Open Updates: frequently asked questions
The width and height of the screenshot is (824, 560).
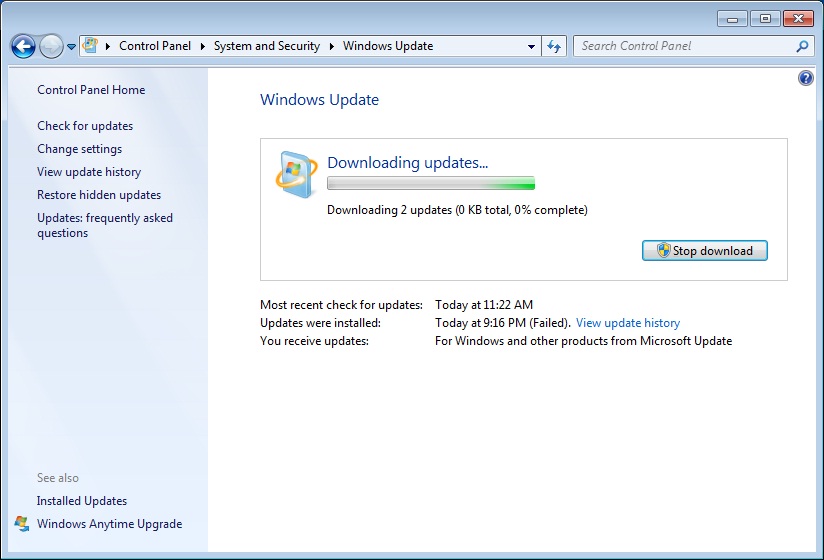click(x=105, y=225)
